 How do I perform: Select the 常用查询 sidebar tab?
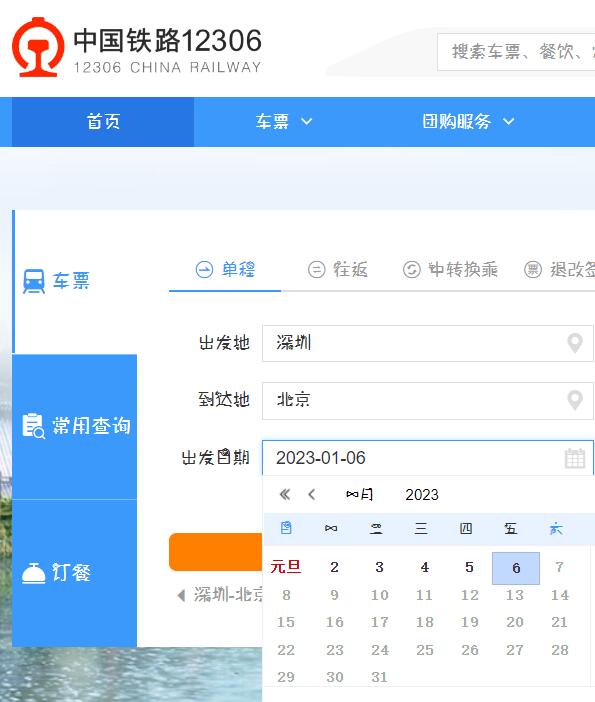click(75, 426)
